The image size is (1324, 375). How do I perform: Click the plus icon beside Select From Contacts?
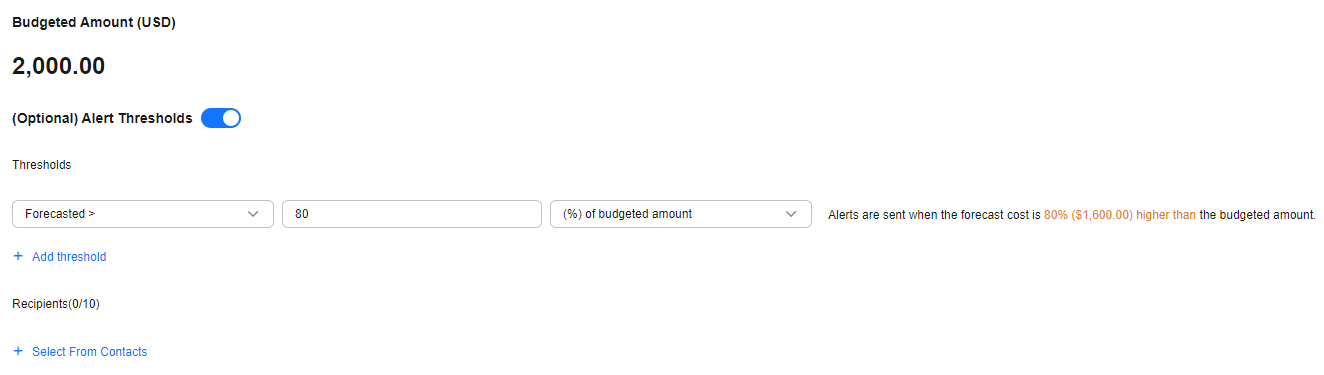(18, 352)
